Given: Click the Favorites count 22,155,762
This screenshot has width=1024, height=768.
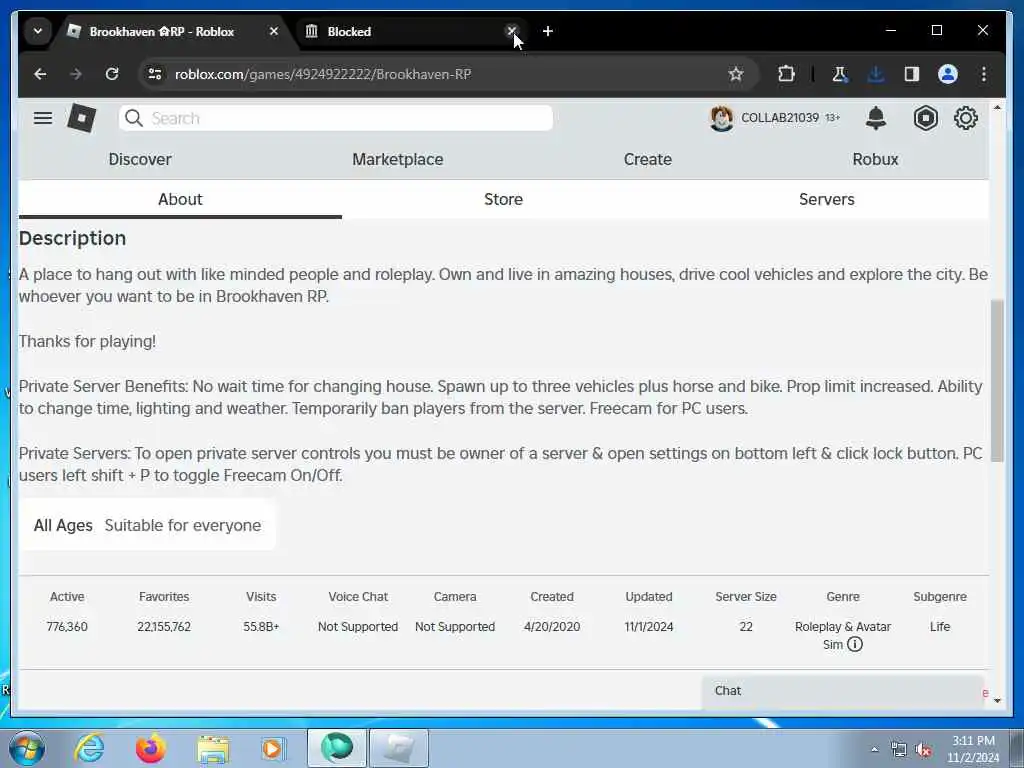Looking at the screenshot, I should 164,627.
